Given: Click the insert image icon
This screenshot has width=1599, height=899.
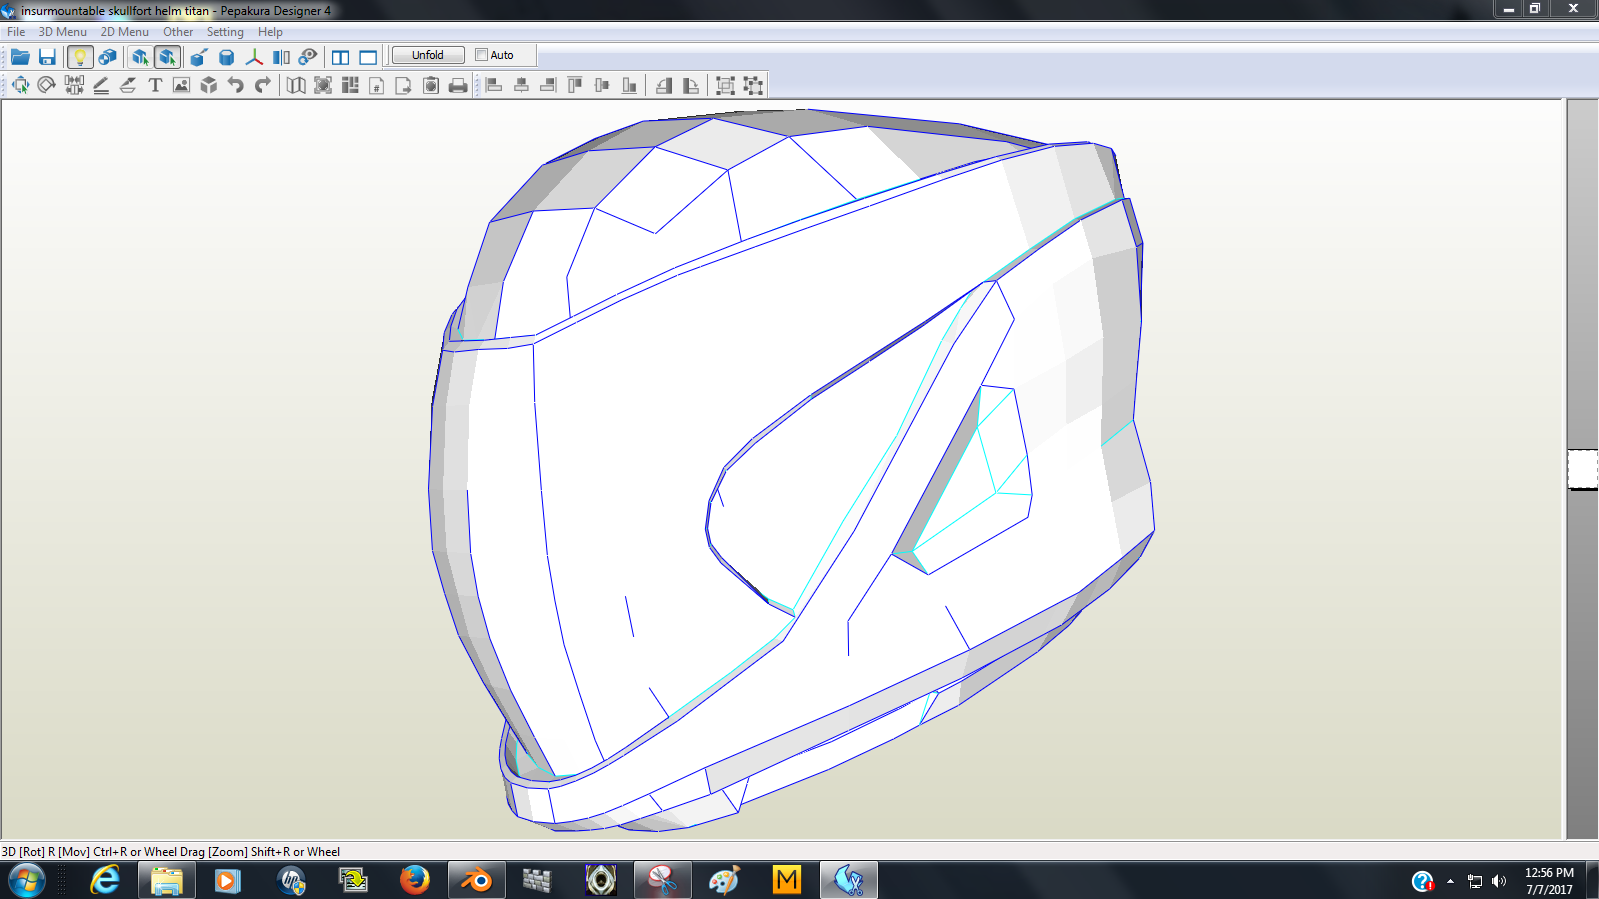Looking at the screenshot, I should pos(181,86).
